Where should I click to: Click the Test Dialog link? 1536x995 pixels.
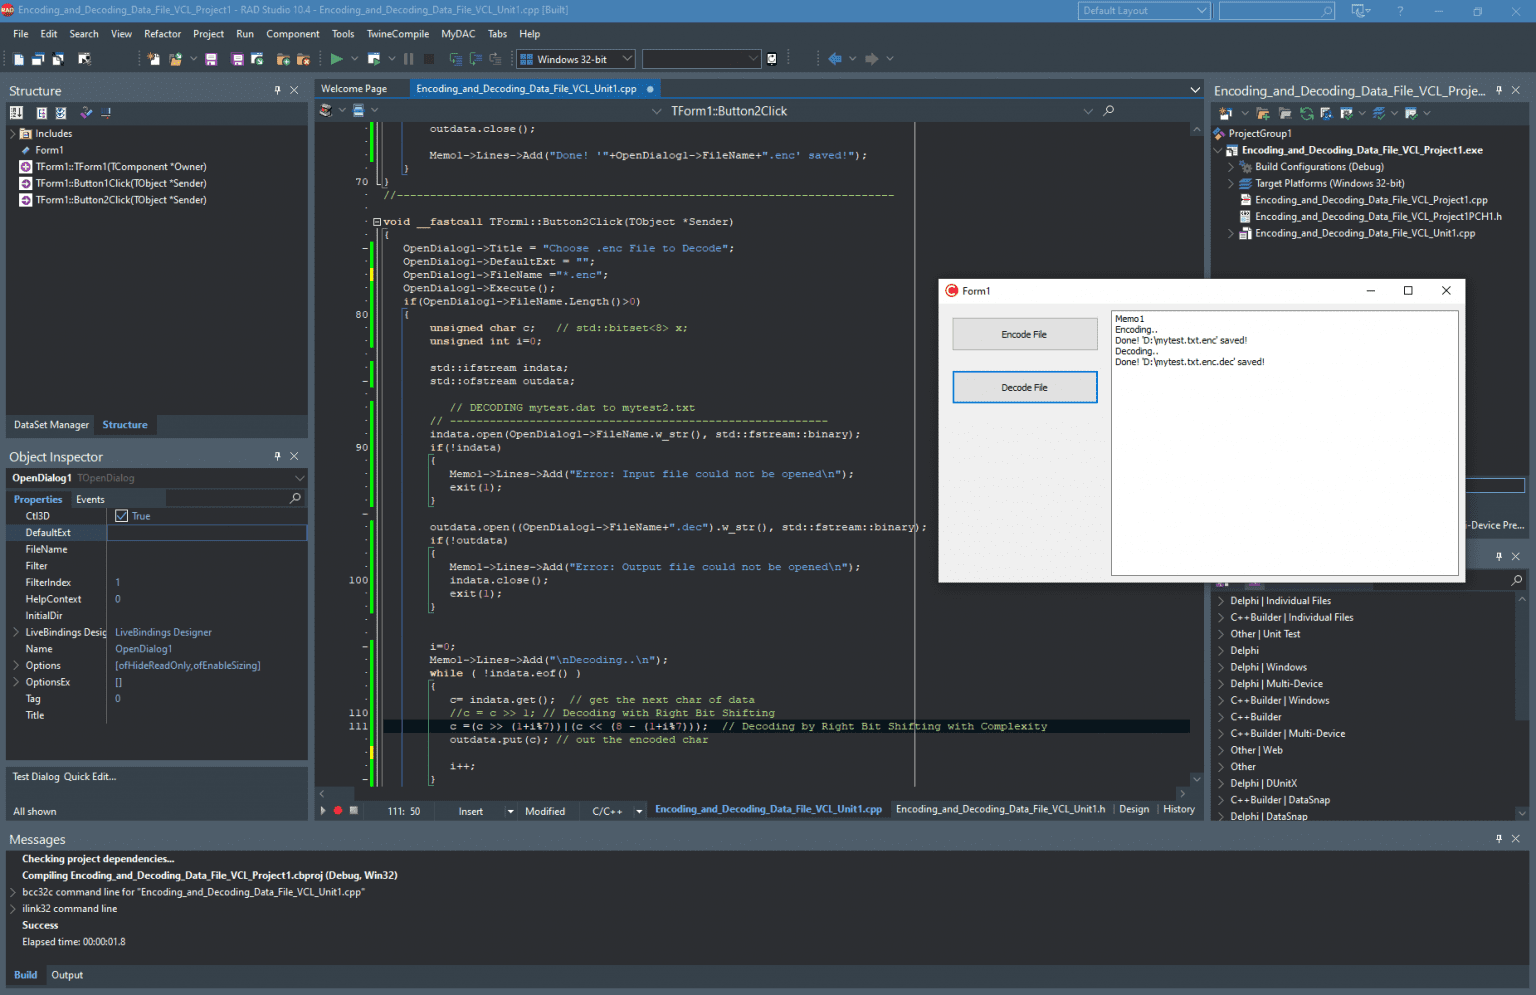[x=36, y=777]
